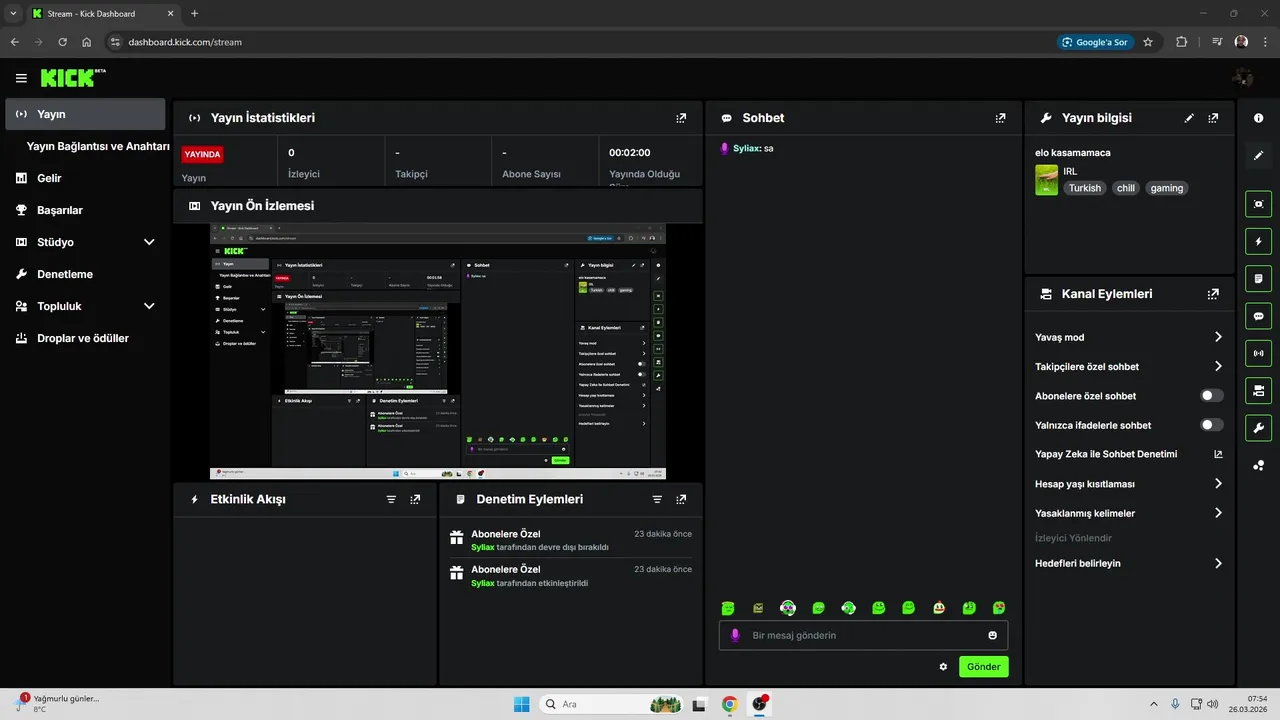Open Takipçilere özel sohbet options arrow

pyautogui.click(x=1218, y=367)
